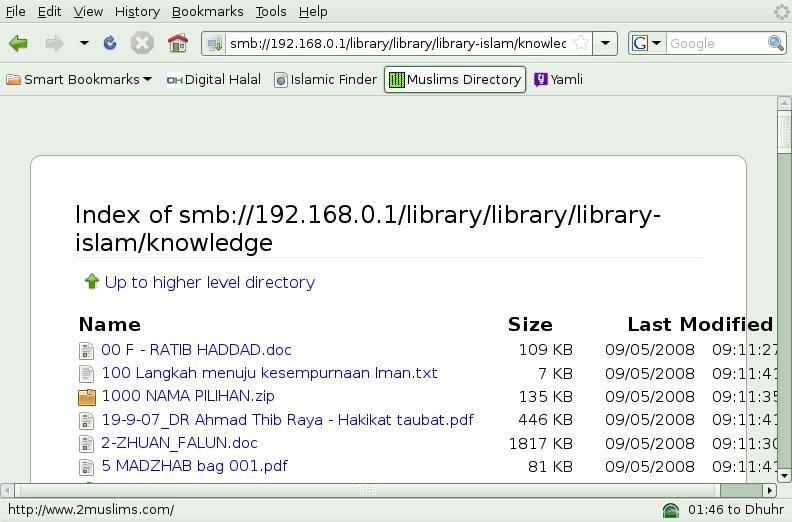The height and width of the screenshot is (522, 792).
Task: Reload the current page
Action: coord(110,43)
